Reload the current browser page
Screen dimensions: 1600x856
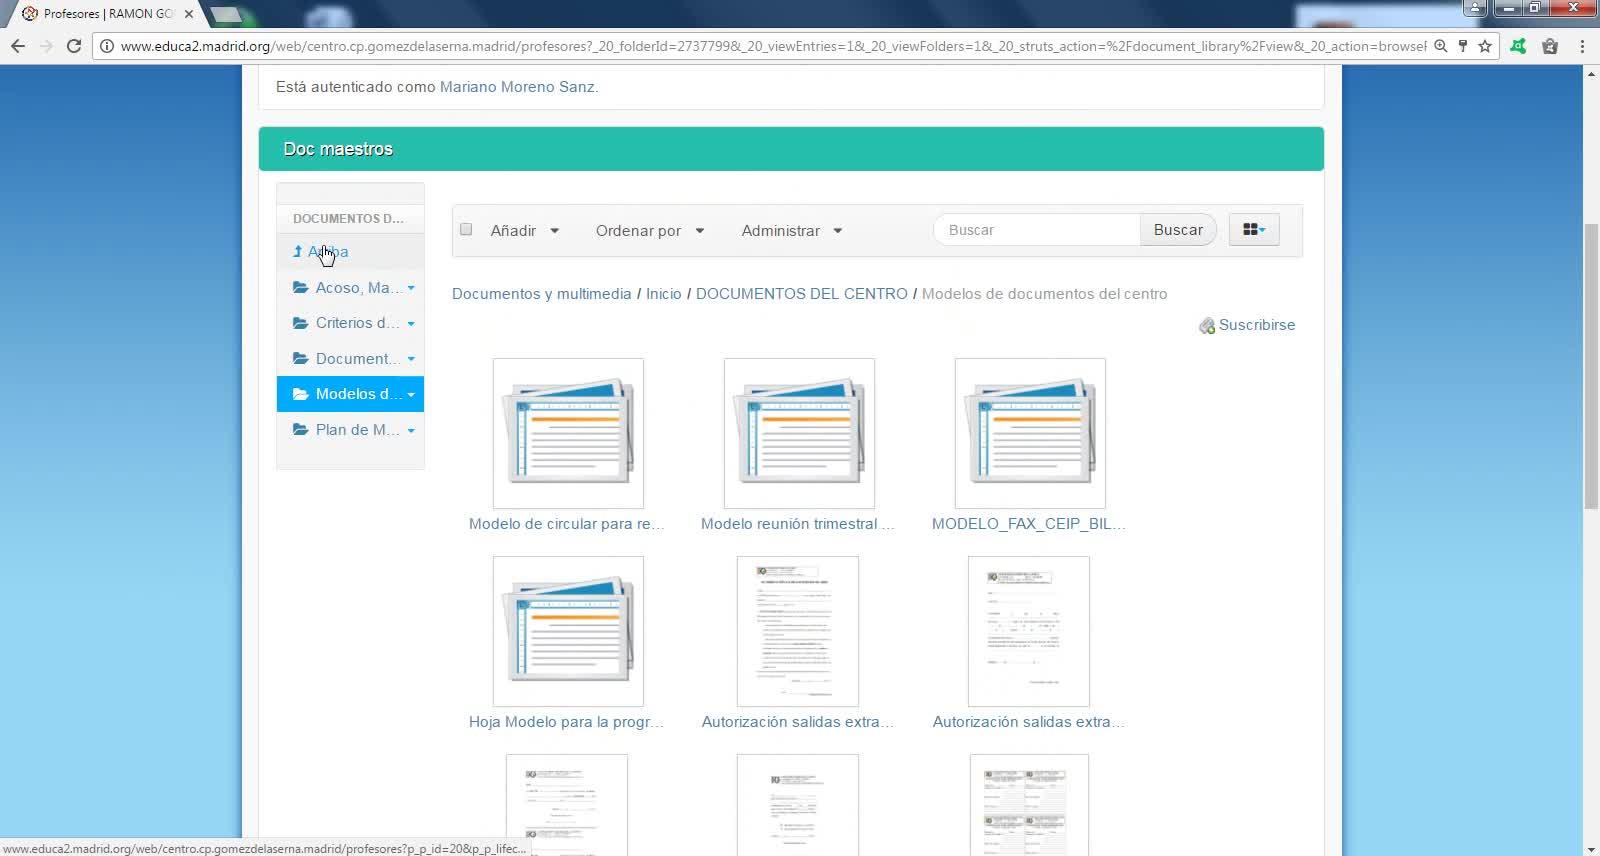tap(74, 46)
